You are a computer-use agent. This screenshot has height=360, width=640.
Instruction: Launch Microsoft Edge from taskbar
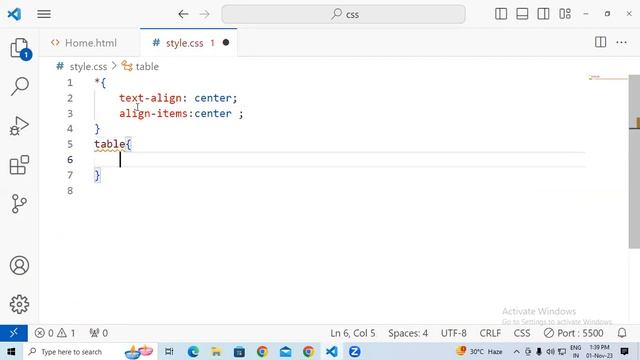click(193, 351)
